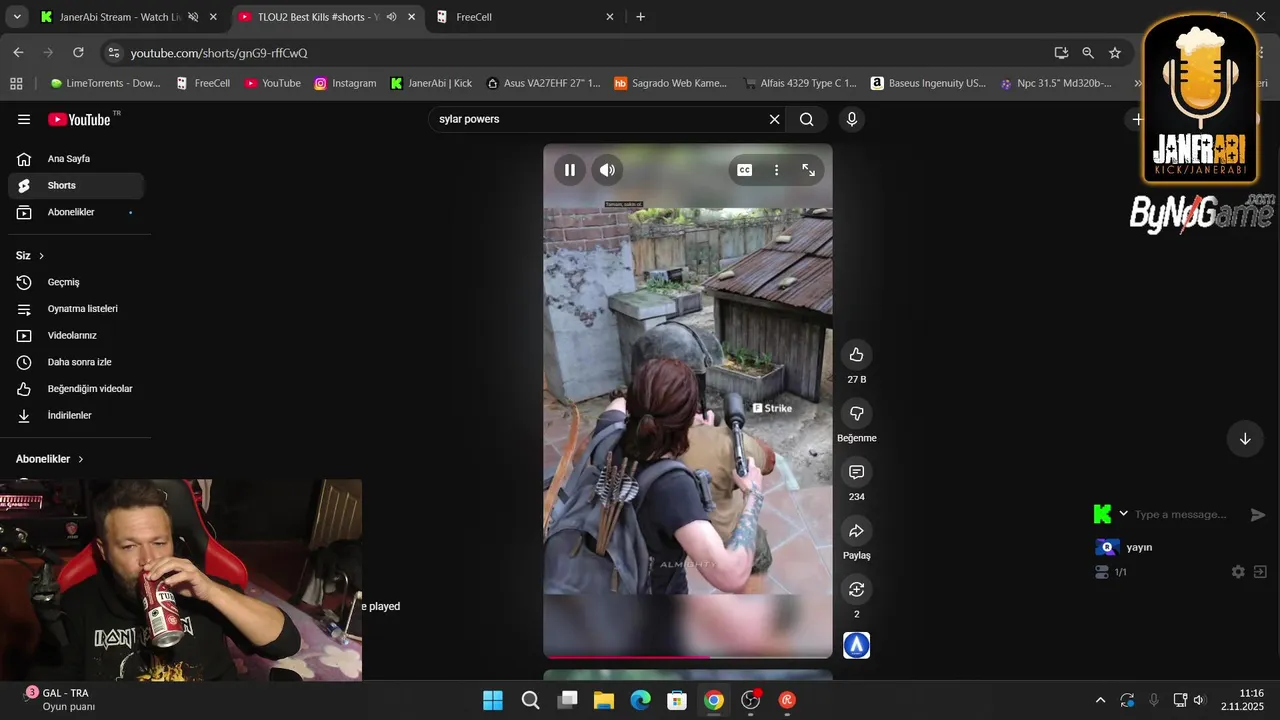Select the youtube.com/shorts URL in address bar

(219, 53)
